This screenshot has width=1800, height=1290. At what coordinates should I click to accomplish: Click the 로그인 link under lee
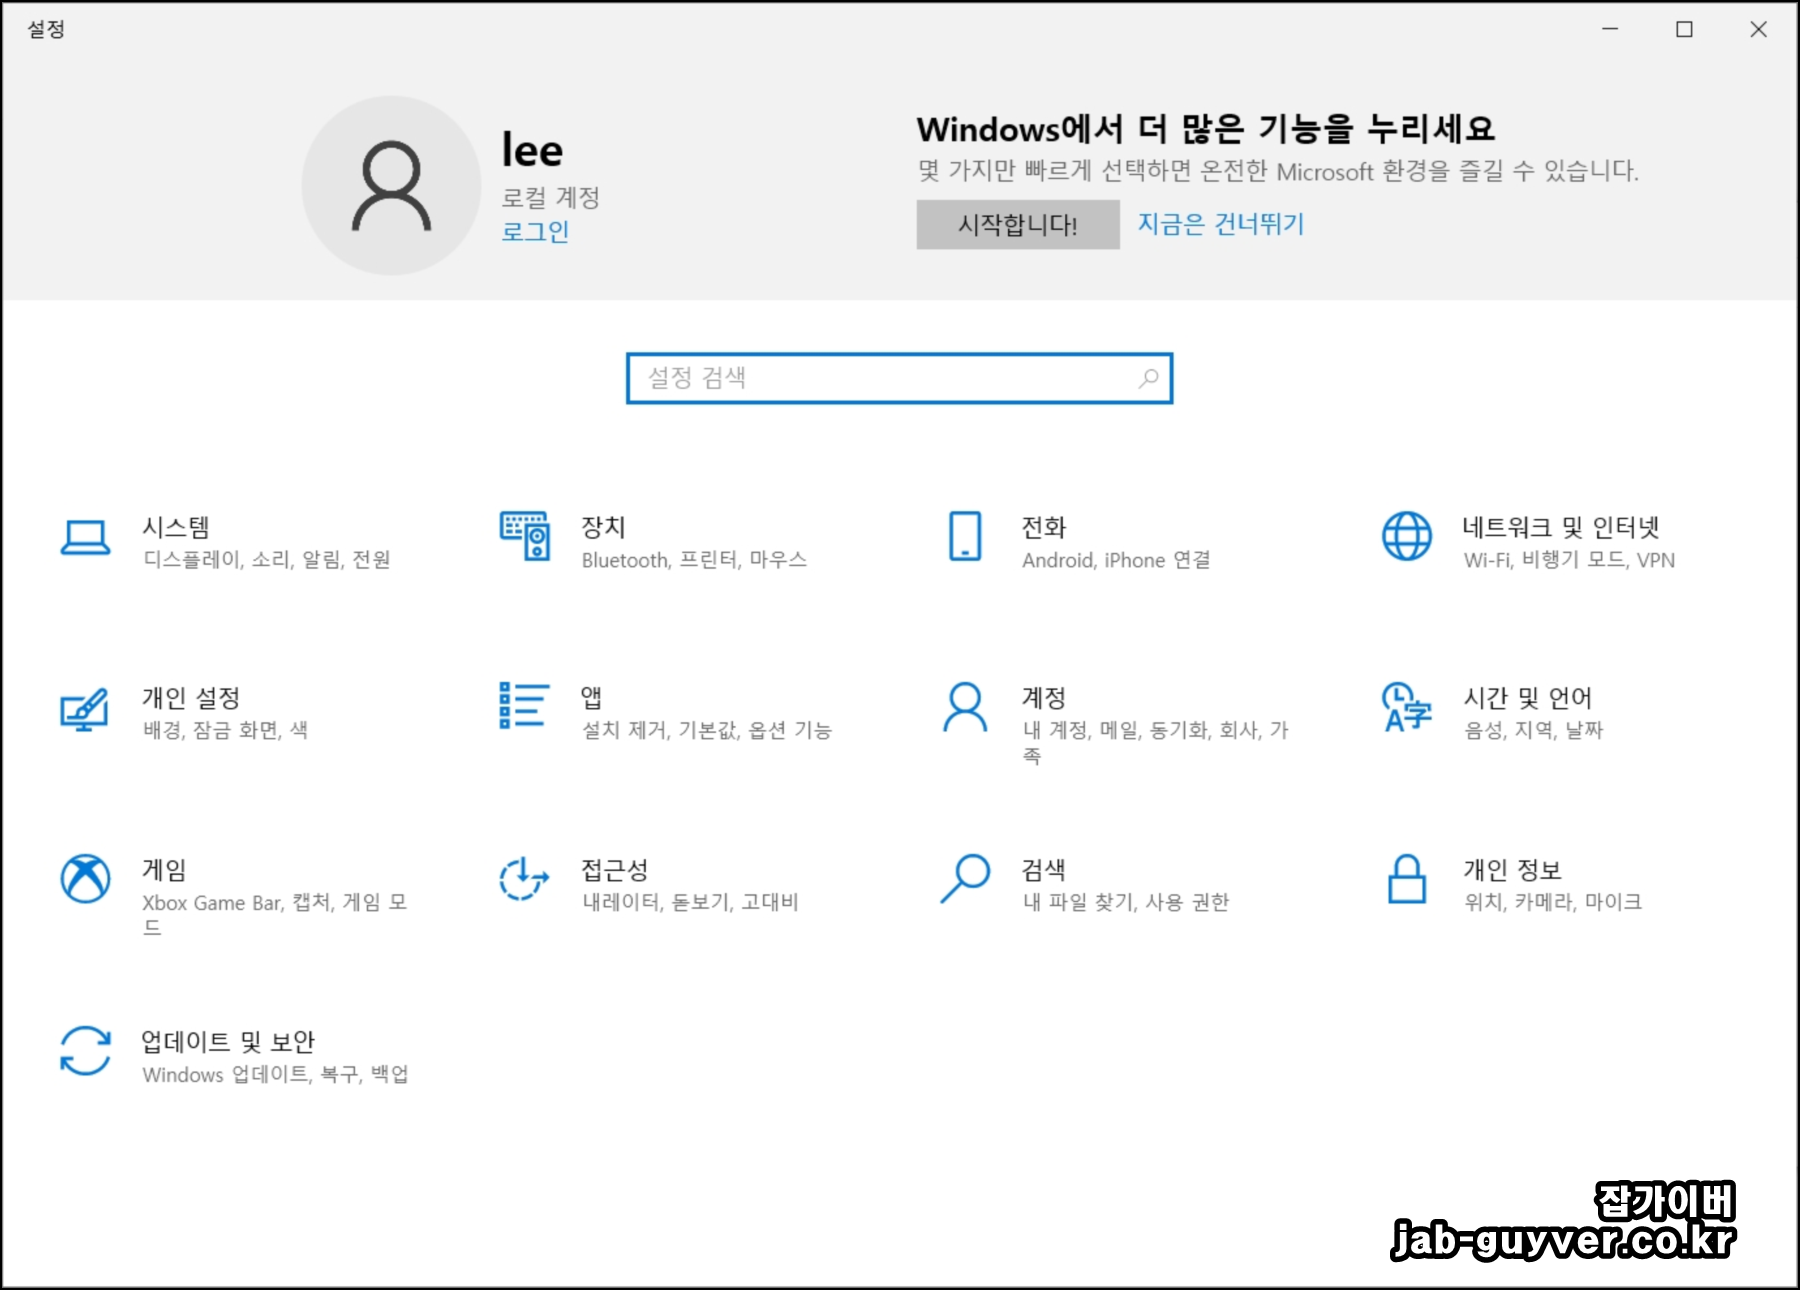pos(535,231)
